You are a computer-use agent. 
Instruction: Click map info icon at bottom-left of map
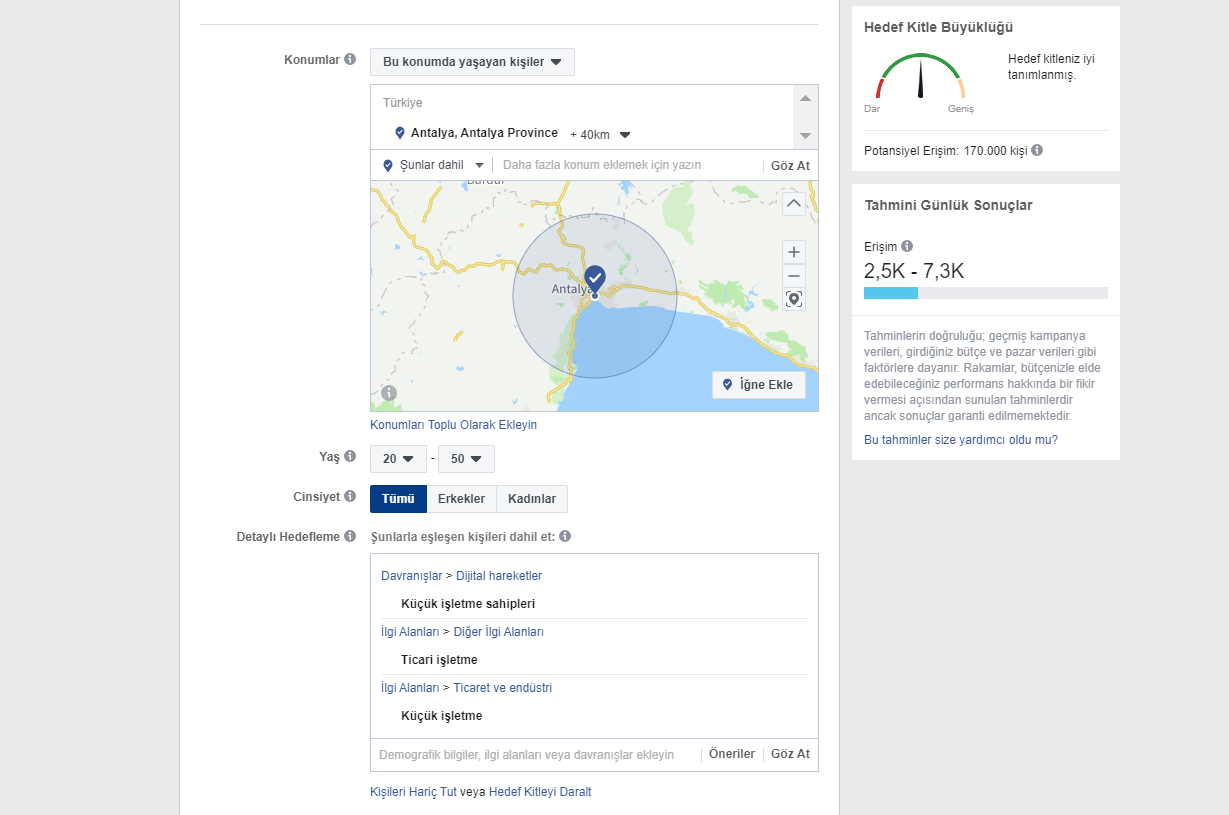tap(389, 393)
